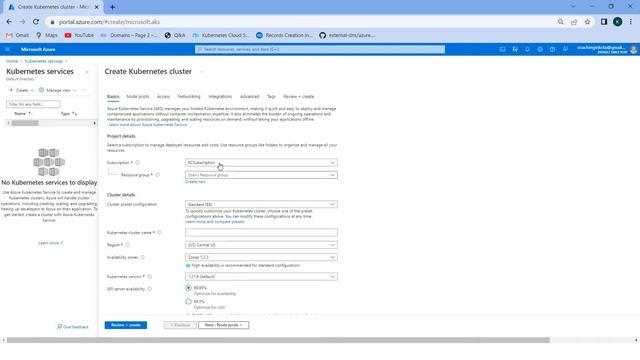Open the Kubernetes version dropdown
This screenshot has height=360, width=640.
point(261,276)
